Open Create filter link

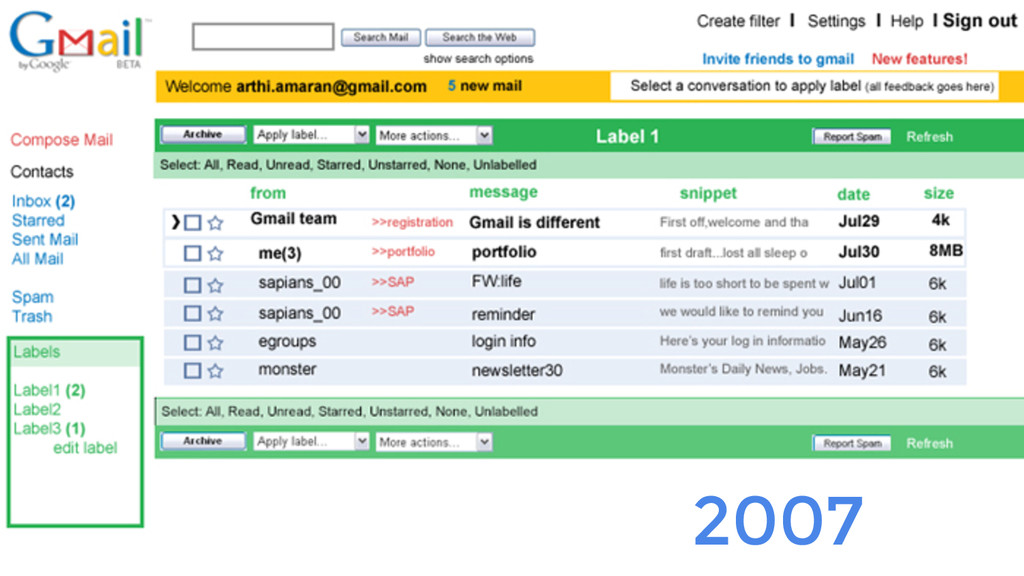coord(738,22)
